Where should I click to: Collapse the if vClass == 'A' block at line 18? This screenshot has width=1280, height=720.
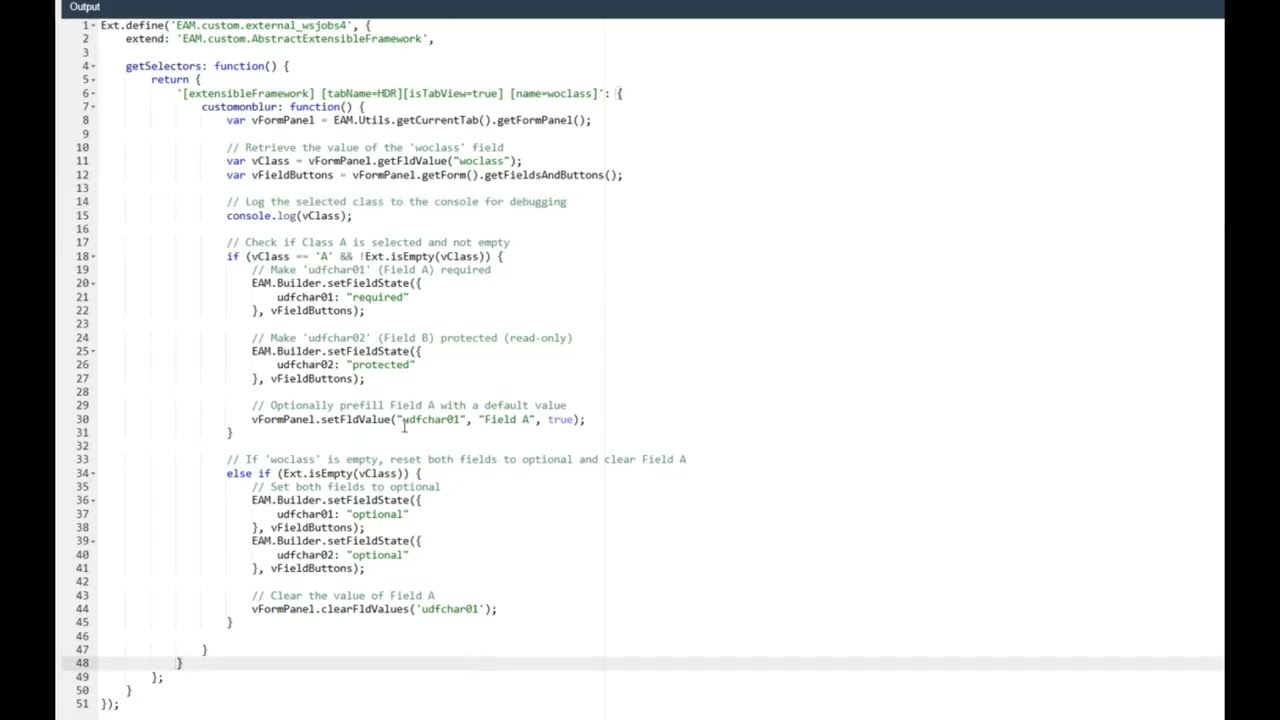[94, 256]
